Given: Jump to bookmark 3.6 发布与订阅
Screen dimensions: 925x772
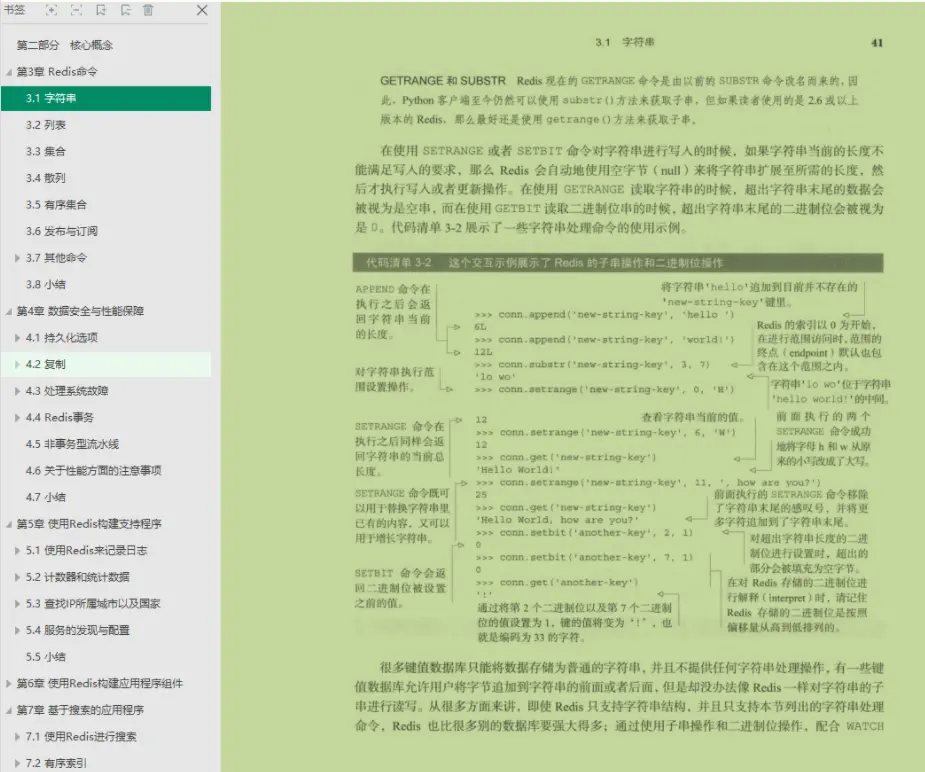Looking at the screenshot, I should (x=62, y=231).
